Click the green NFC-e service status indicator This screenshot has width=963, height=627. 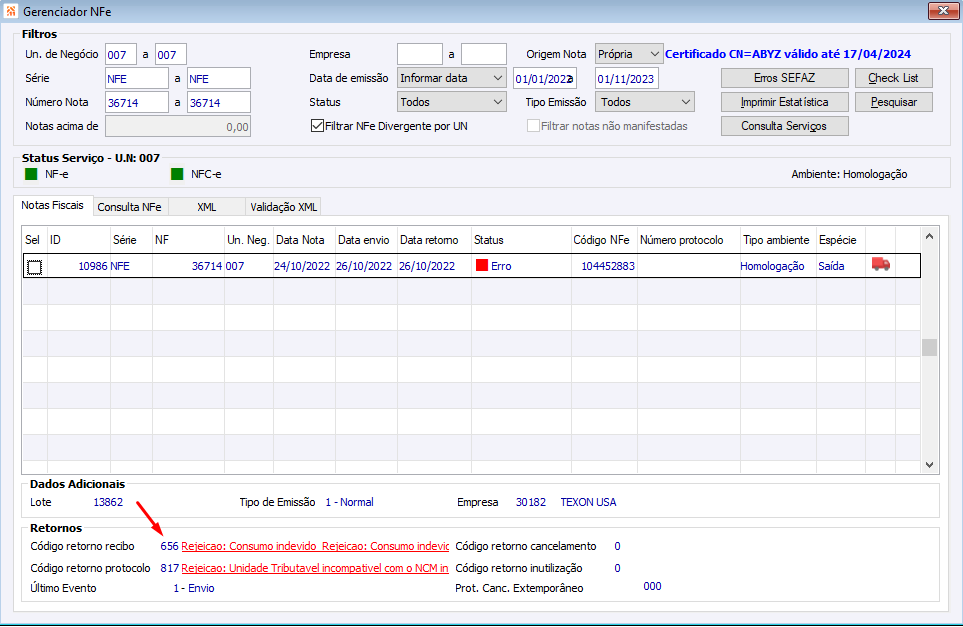coord(177,174)
